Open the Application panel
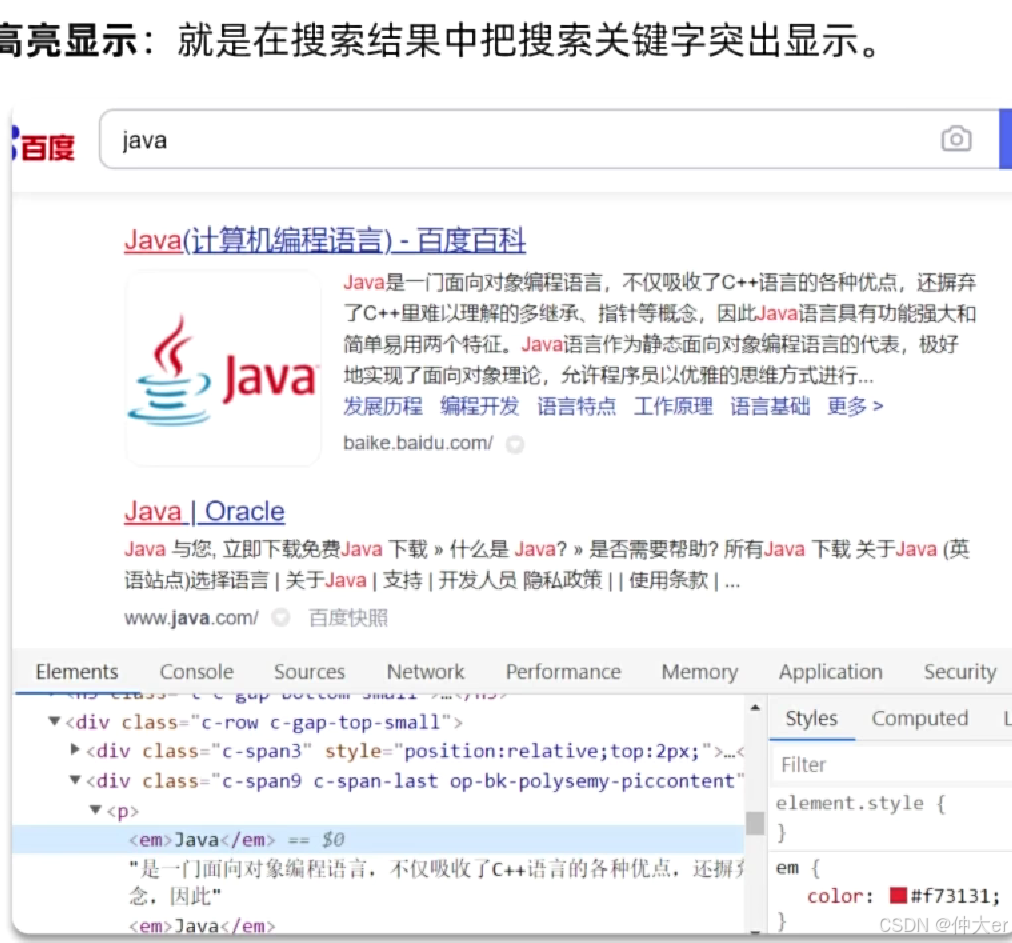The width and height of the screenshot is (1012, 943). point(831,671)
